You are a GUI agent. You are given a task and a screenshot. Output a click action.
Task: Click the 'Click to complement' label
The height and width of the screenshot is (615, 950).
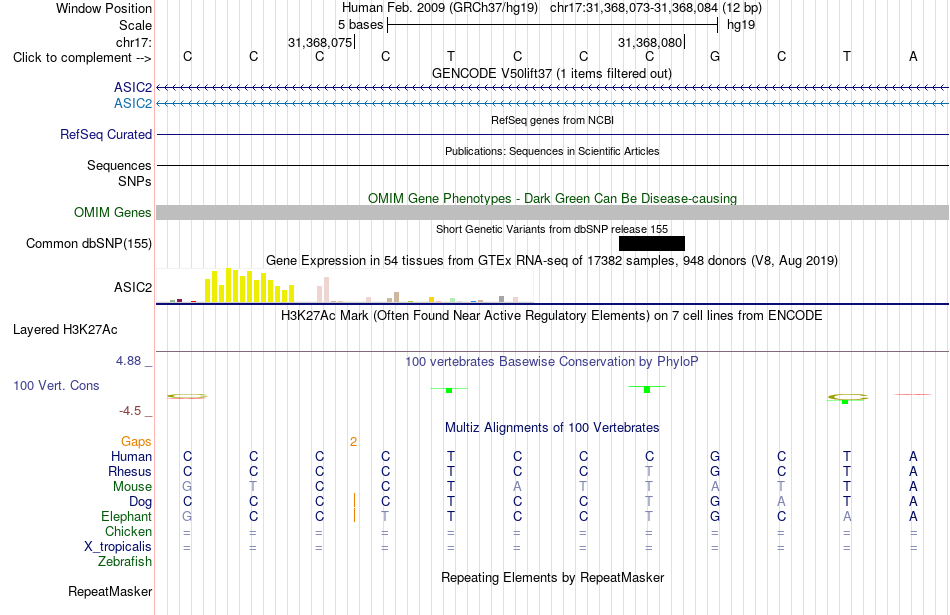82,58
